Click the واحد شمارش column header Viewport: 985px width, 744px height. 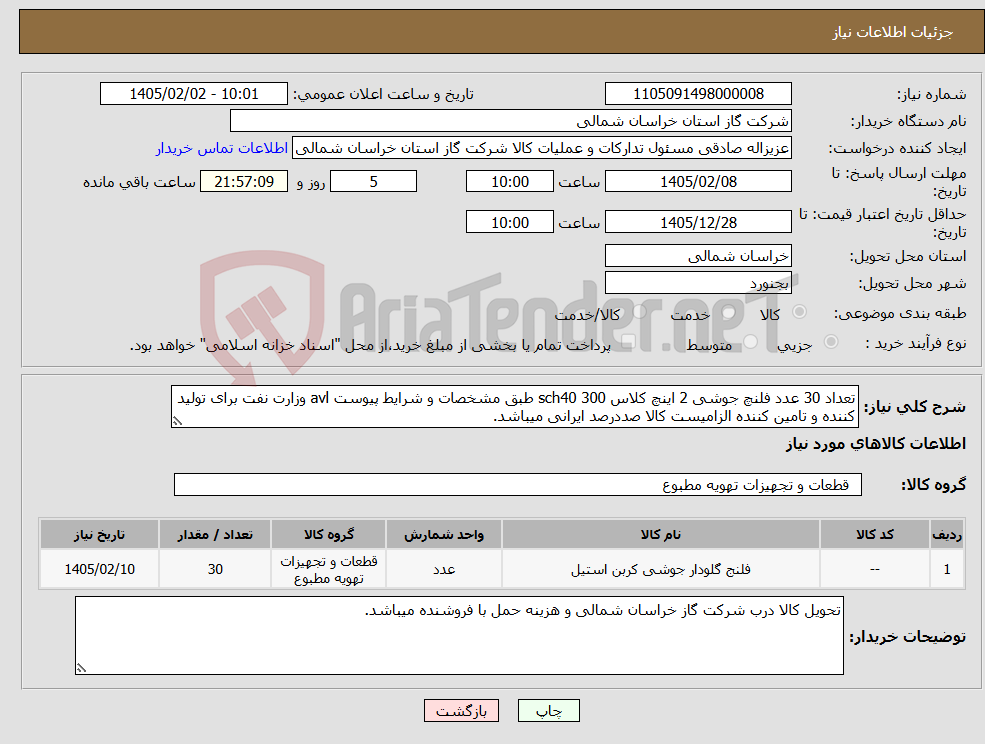444,534
